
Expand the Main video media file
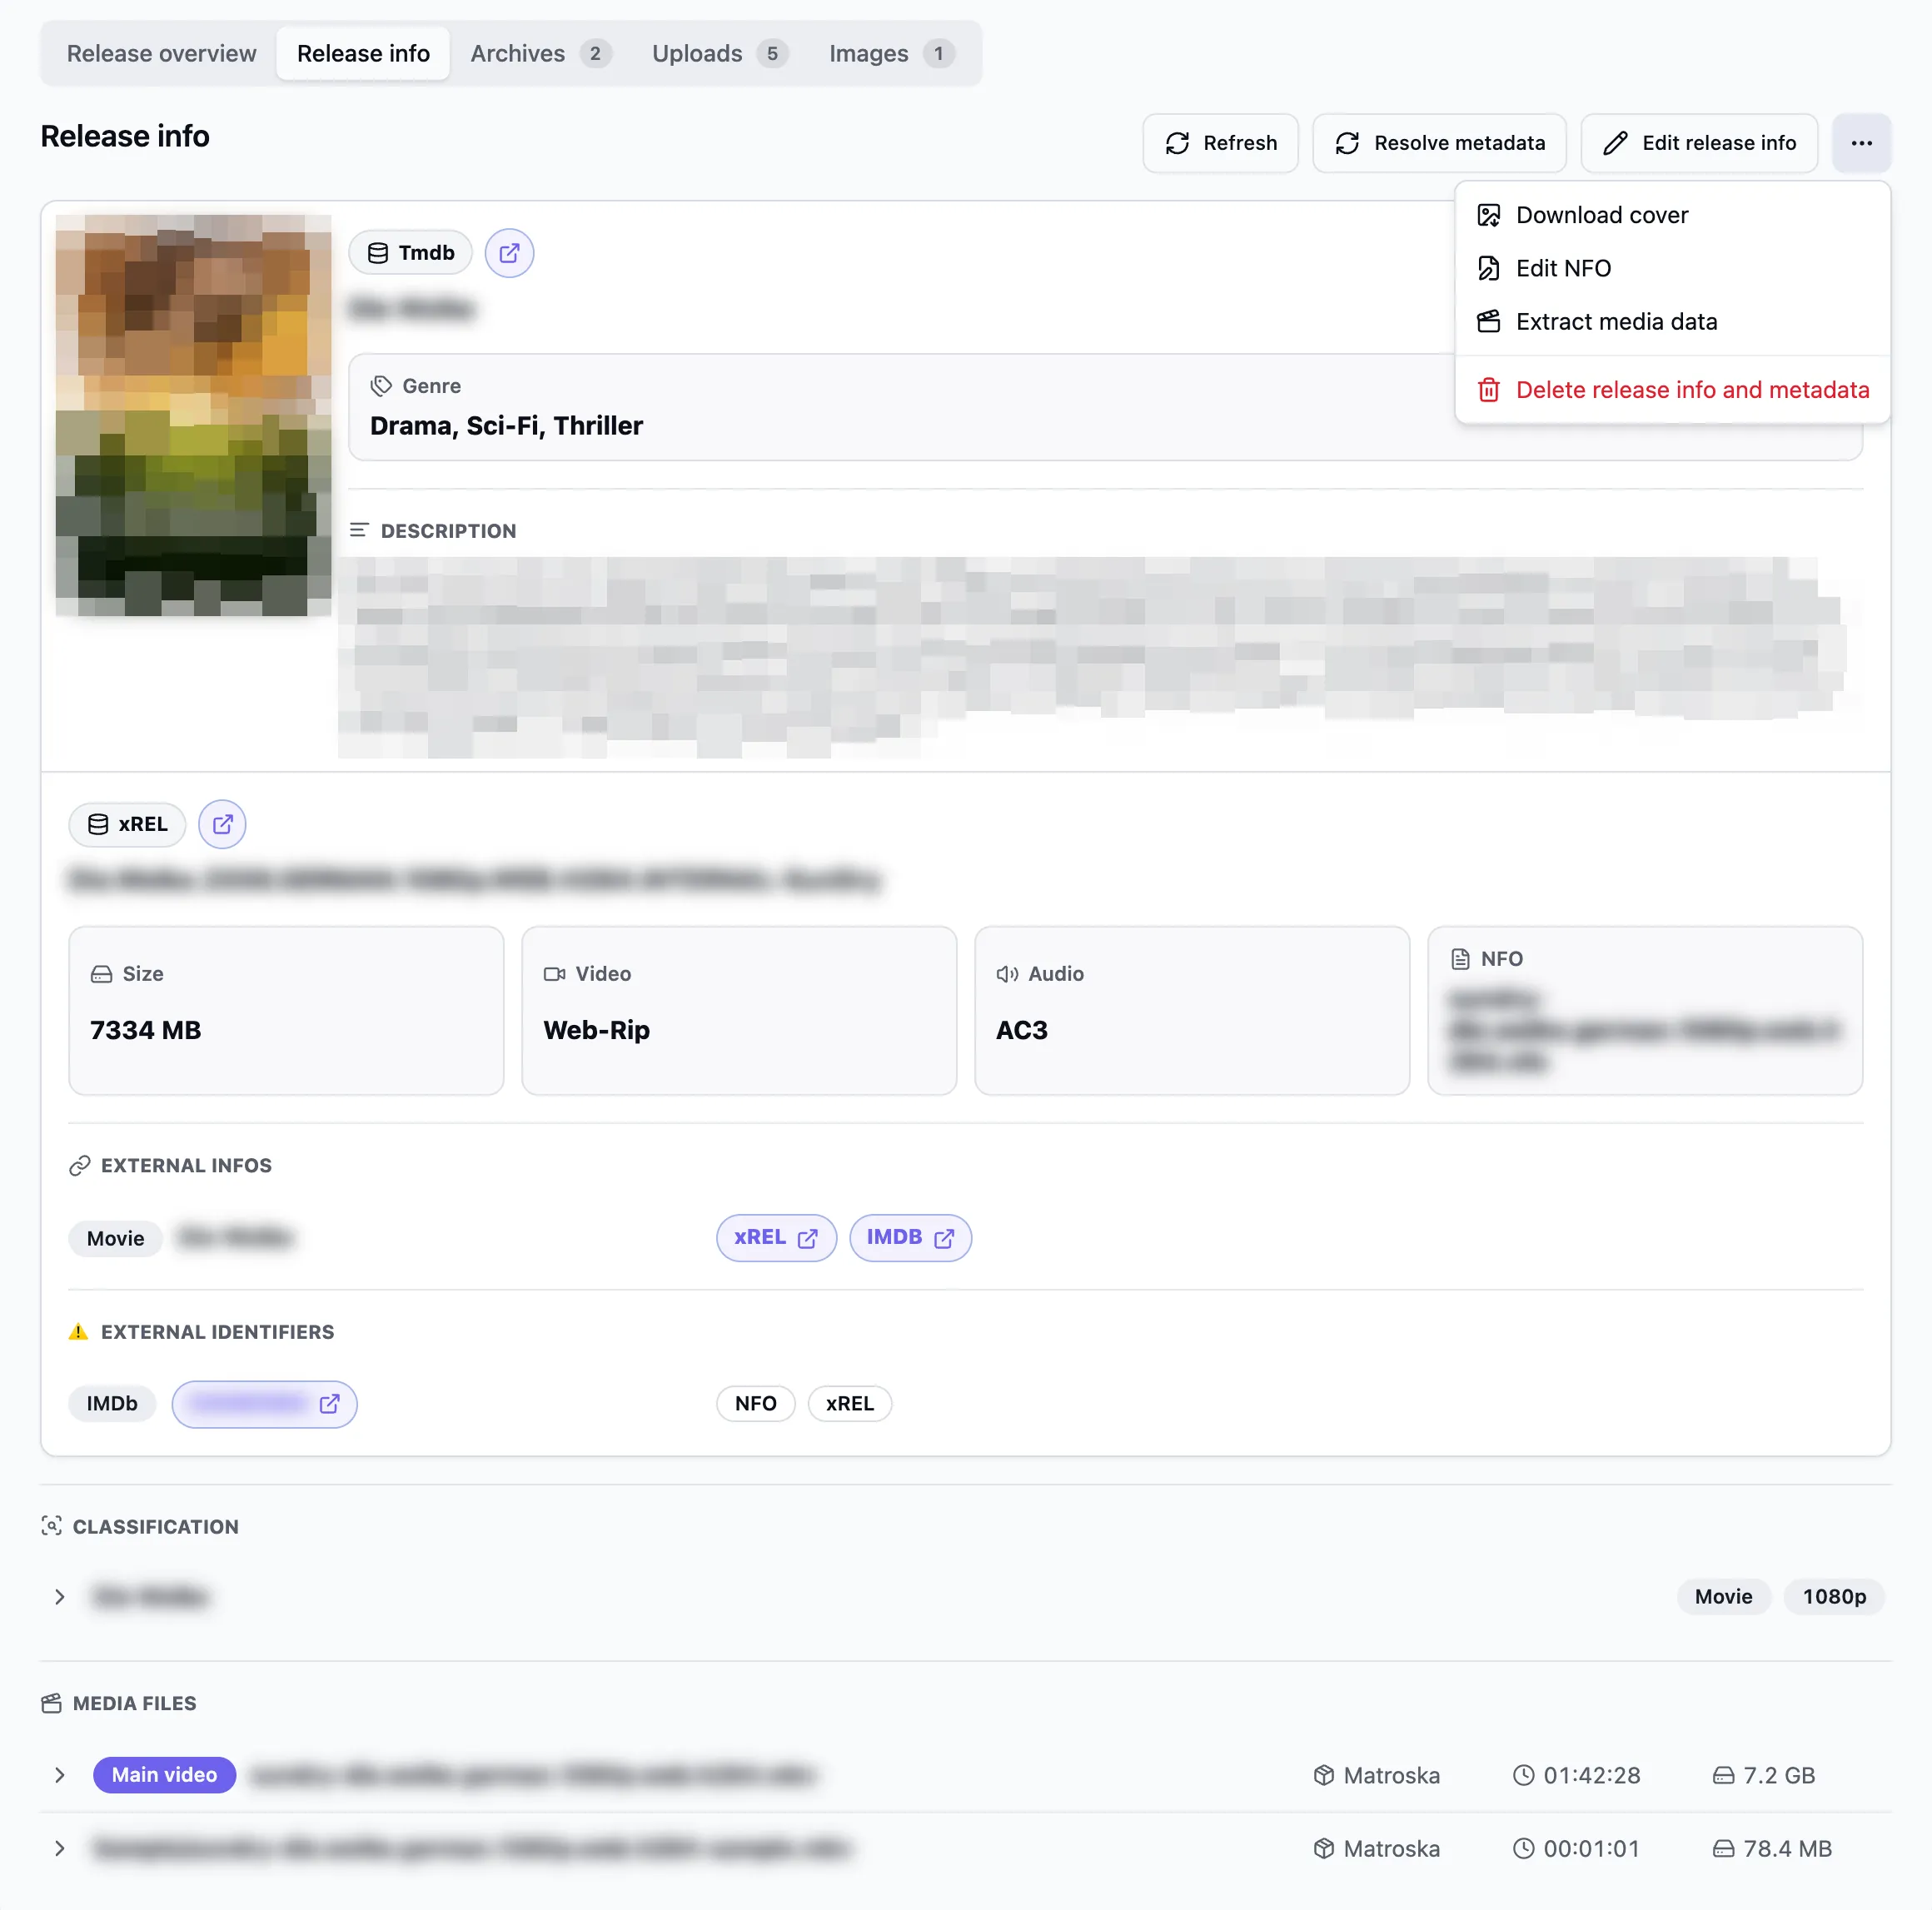(x=60, y=1775)
